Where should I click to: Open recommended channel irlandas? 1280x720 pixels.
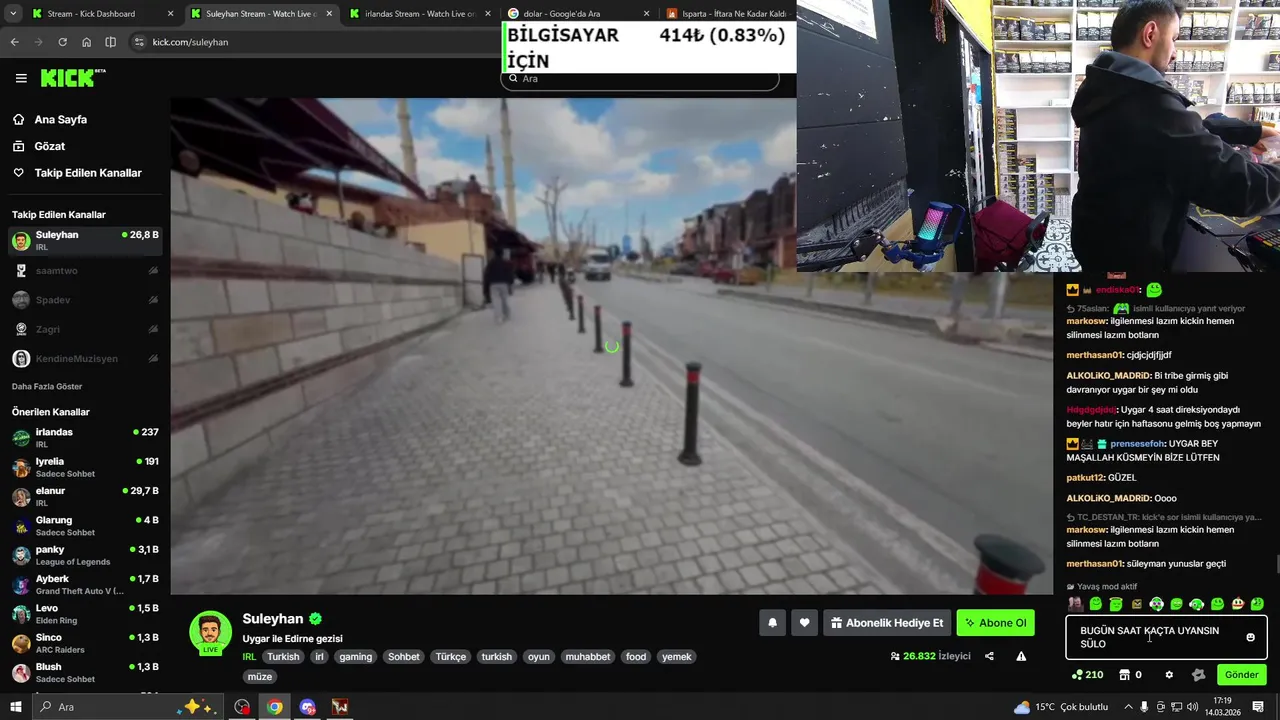(85, 437)
